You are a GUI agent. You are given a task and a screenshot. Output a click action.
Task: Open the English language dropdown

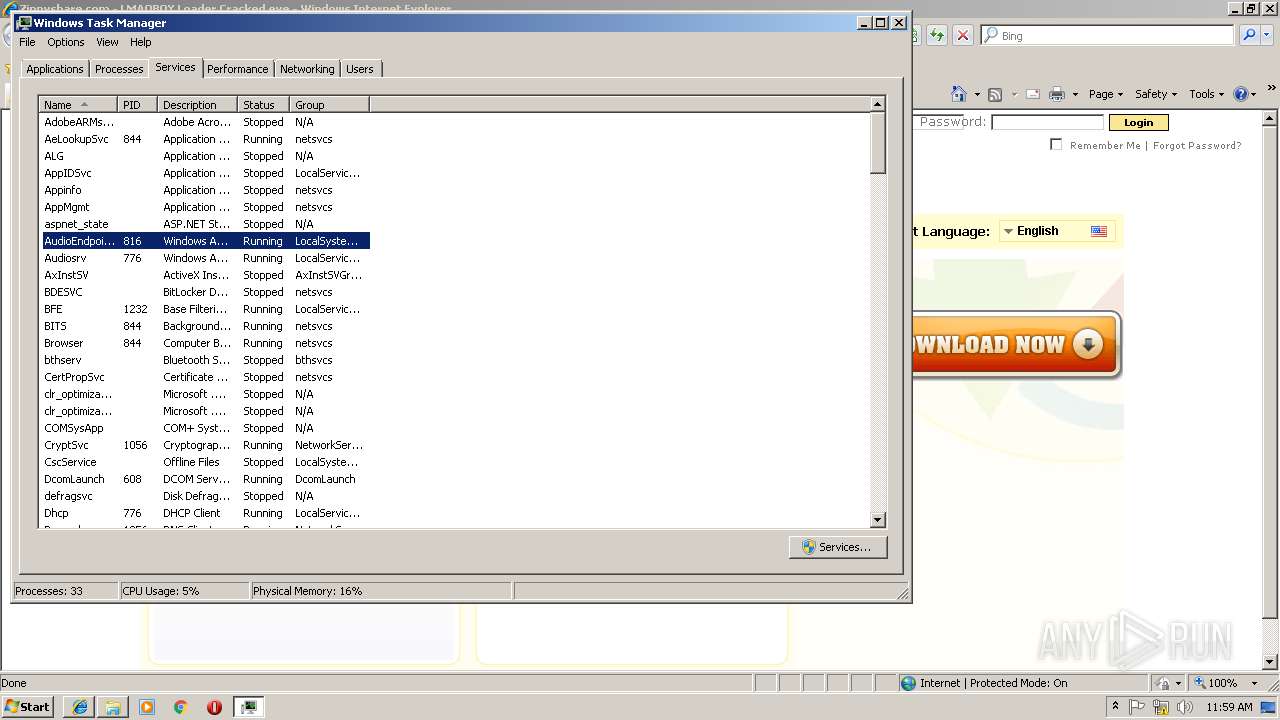click(1055, 231)
